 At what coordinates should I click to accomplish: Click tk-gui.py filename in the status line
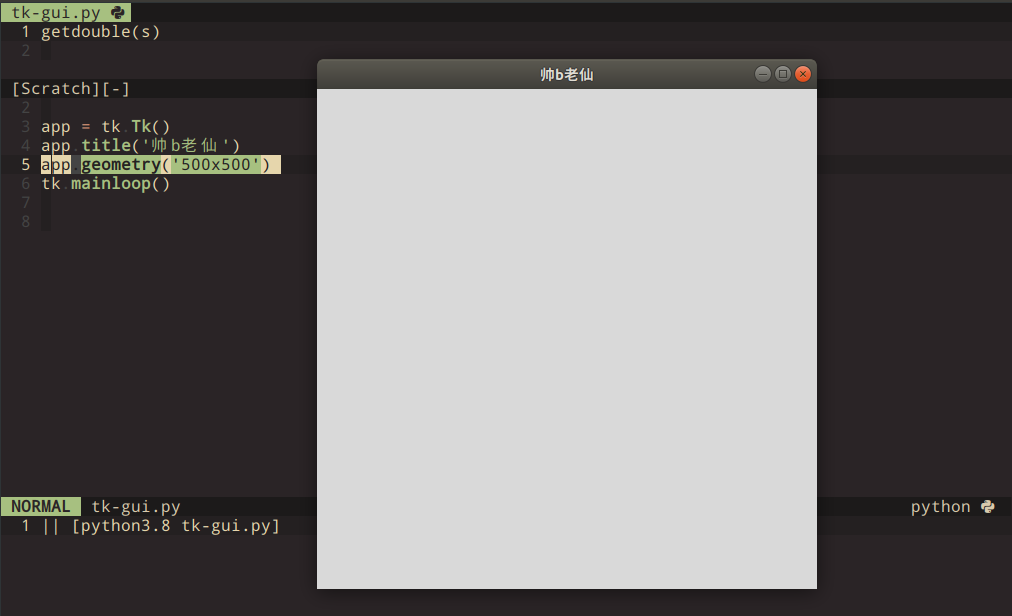136,507
